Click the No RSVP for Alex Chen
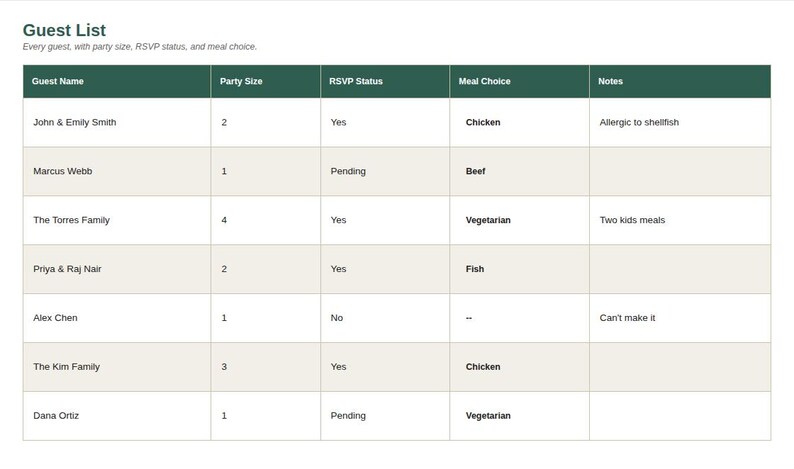The image size is (794, 469). pos(385,318)
